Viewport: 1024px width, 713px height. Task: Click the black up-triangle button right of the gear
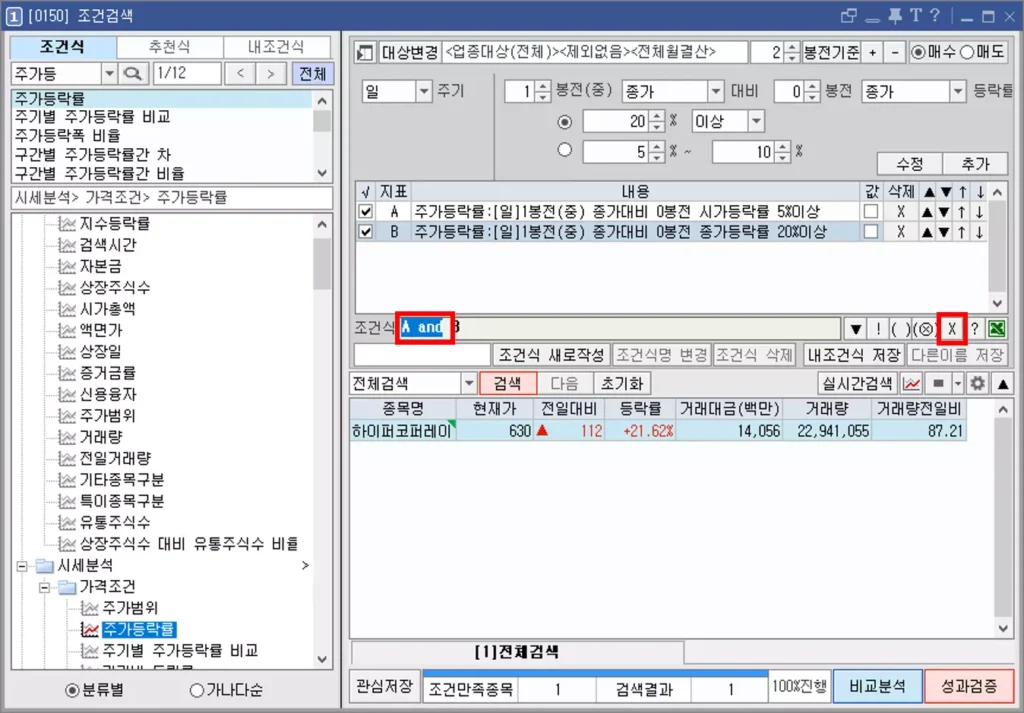click(x=1002, y=383)
